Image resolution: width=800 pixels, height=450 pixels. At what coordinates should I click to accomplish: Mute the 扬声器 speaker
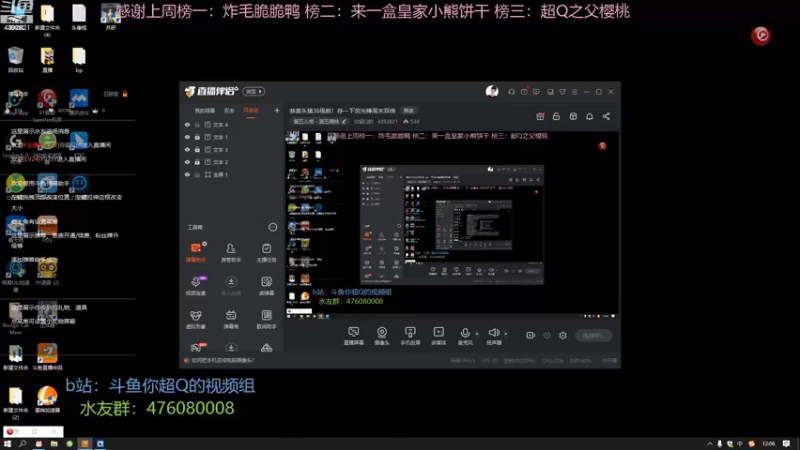pos(493,333)
